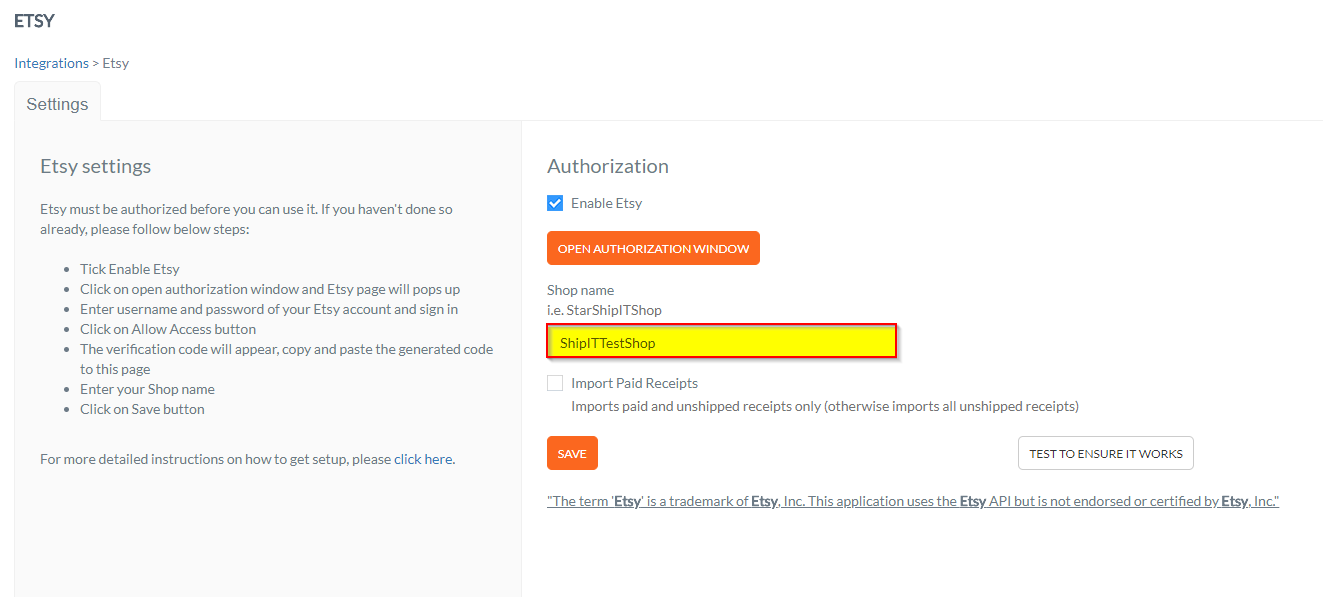Screen dimensions: 1323x597
Task: Click the 'Enter username and password' instruction step
Action: (x=269, y=309)
